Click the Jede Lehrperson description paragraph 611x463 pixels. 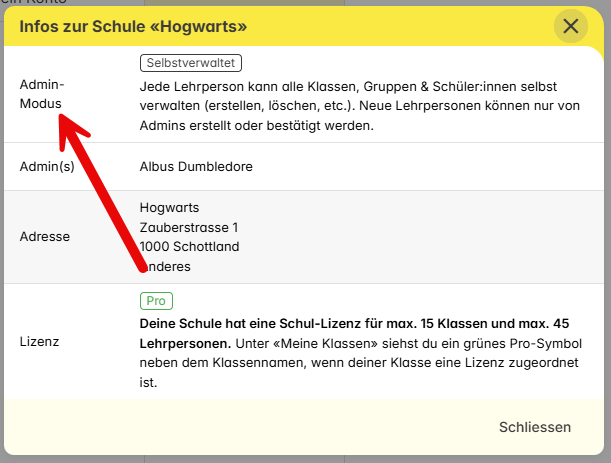coord(360,106)
